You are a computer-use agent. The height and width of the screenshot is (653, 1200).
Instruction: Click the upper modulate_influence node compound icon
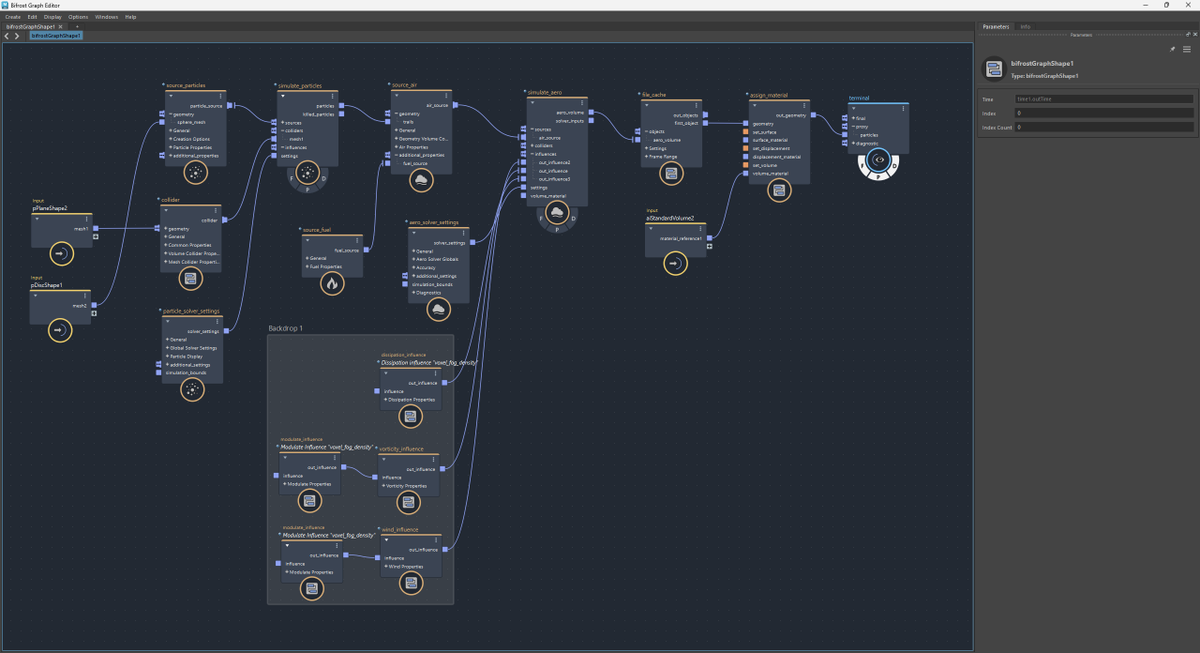click(x=310, y=500)
